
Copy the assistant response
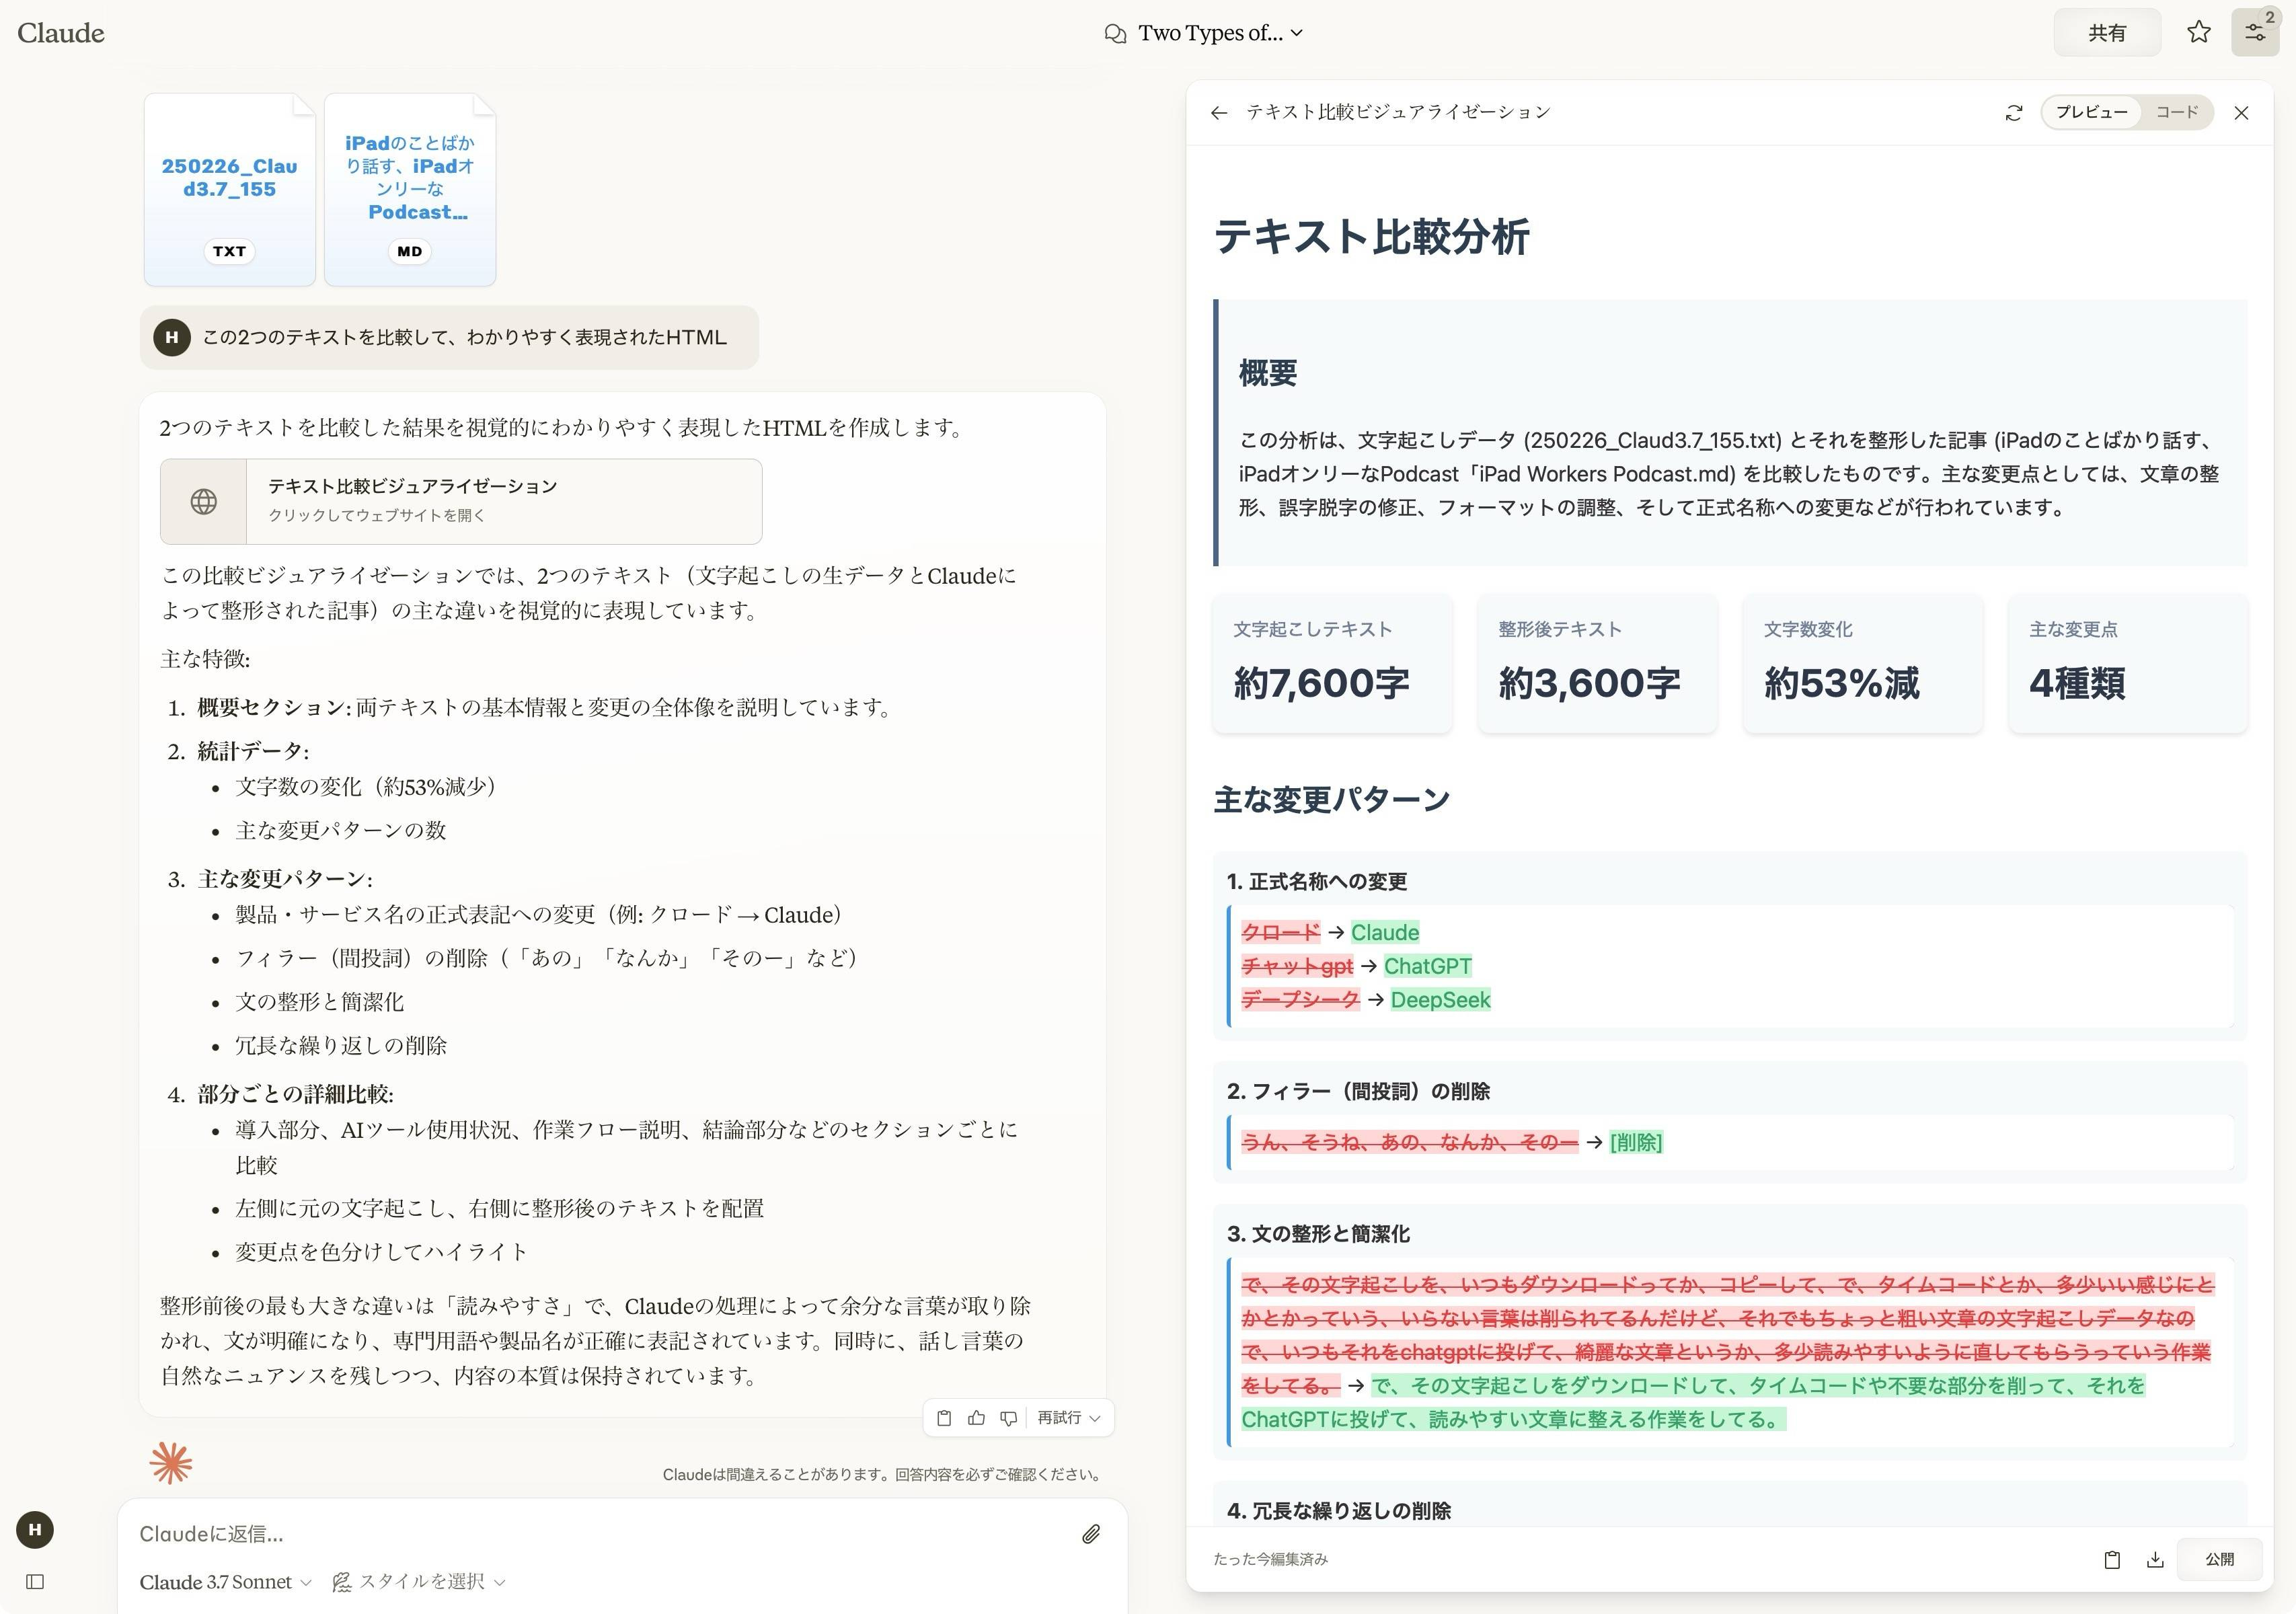click(x=944, y=1418)
